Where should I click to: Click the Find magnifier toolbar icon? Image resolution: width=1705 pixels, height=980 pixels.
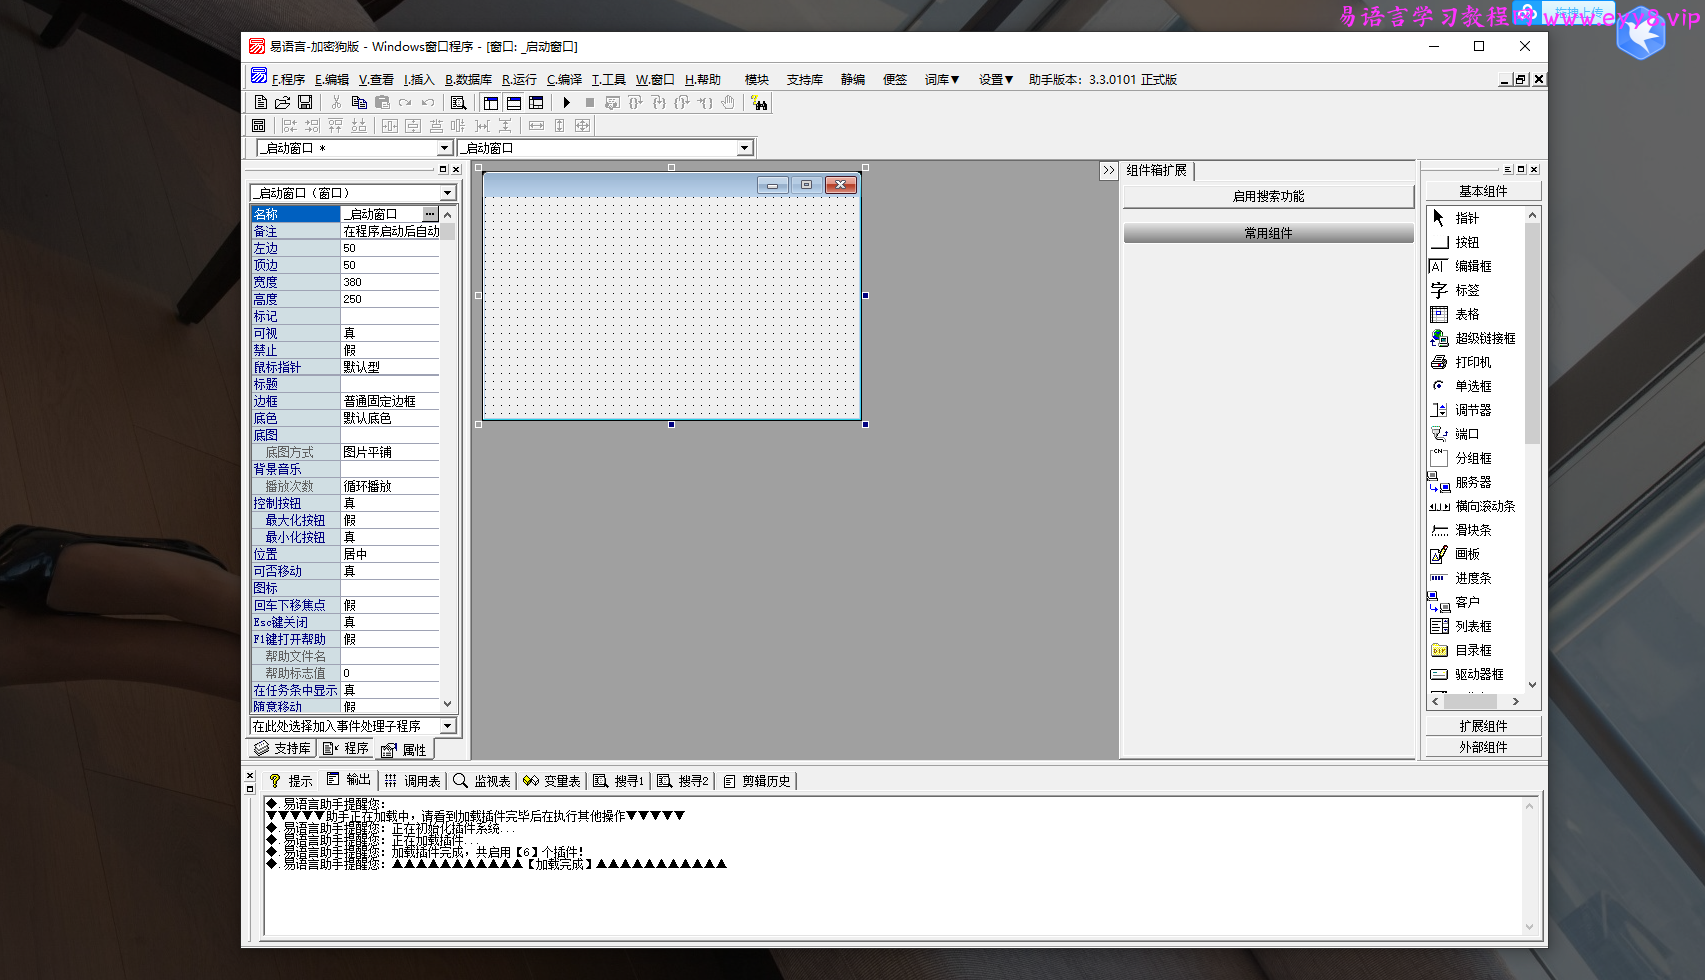pyautogui.click(x=459, y=103)
